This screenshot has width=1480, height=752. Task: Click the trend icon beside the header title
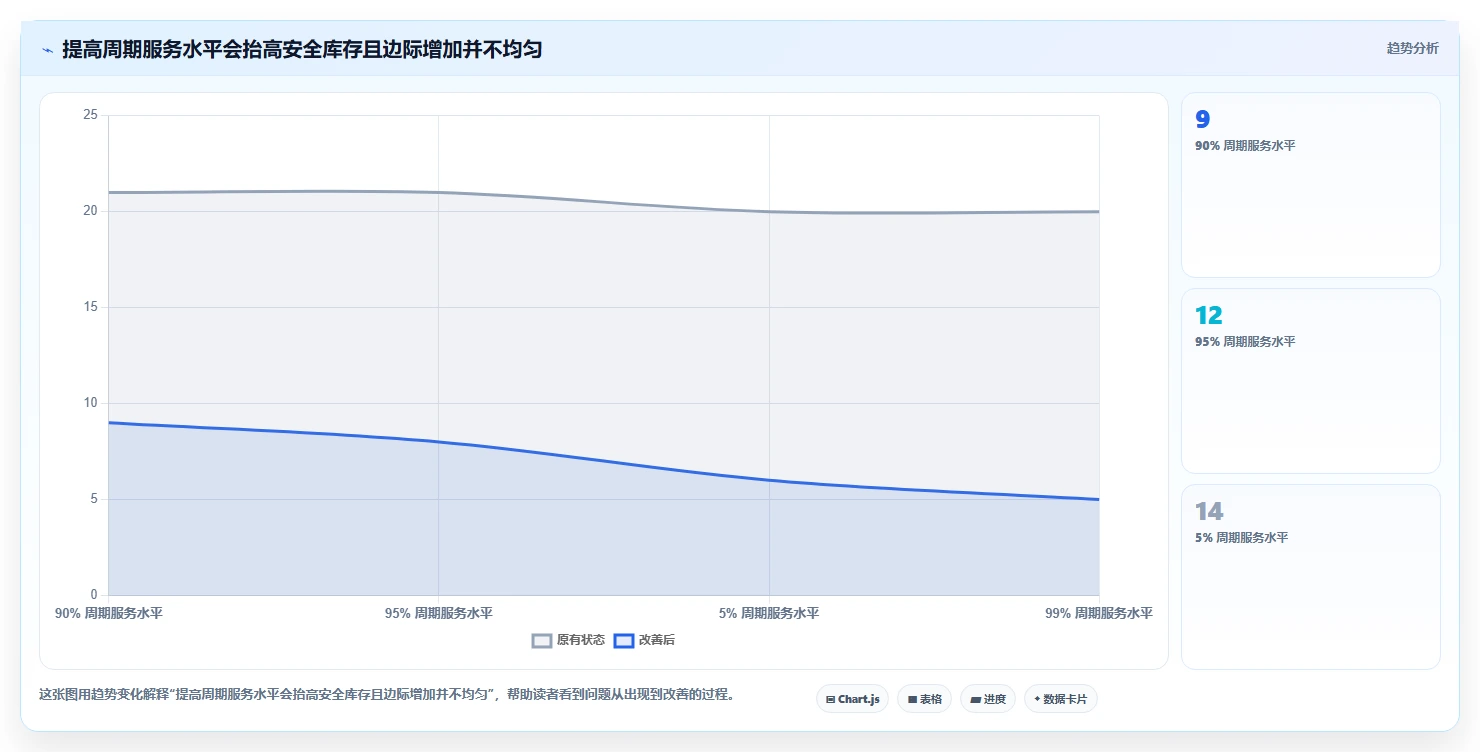[x=47, y=50]
